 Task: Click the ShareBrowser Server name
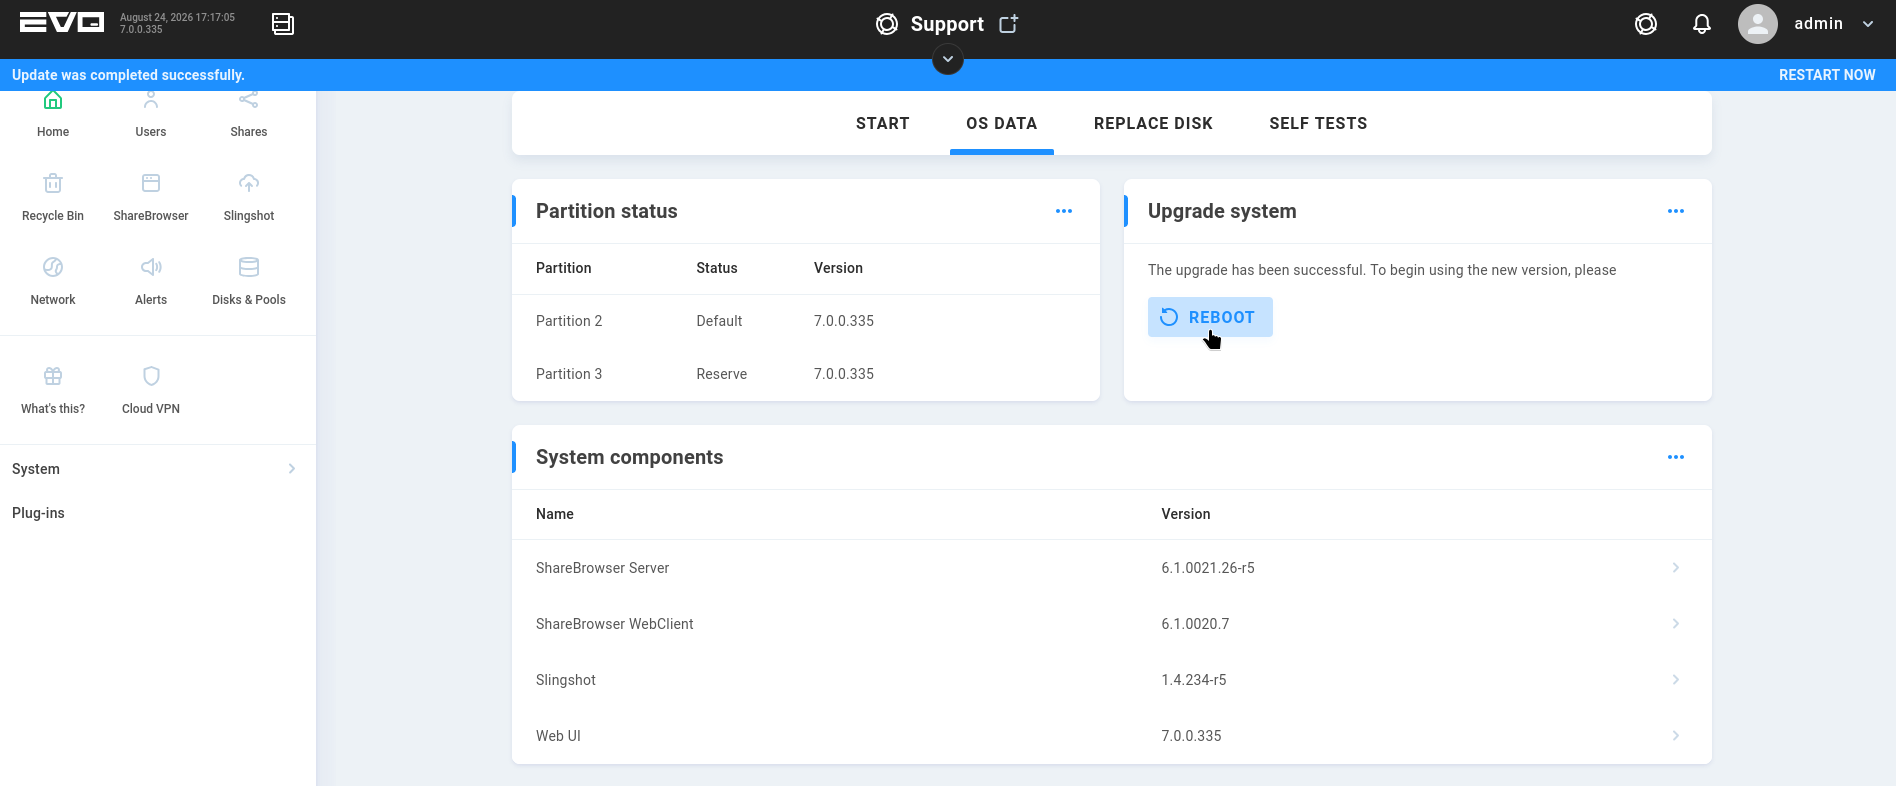tap(602, 568)
